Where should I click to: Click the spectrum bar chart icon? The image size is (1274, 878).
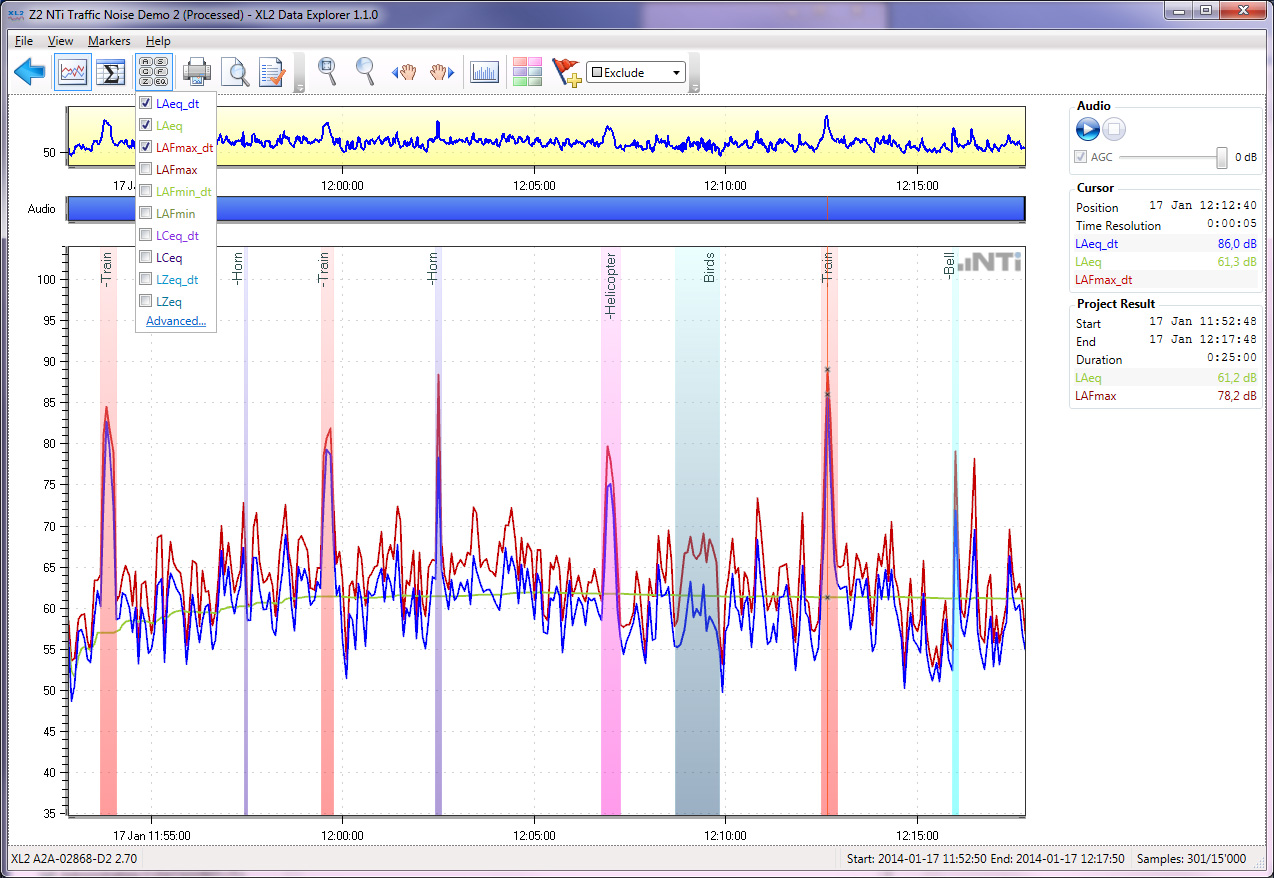[485, 72]
